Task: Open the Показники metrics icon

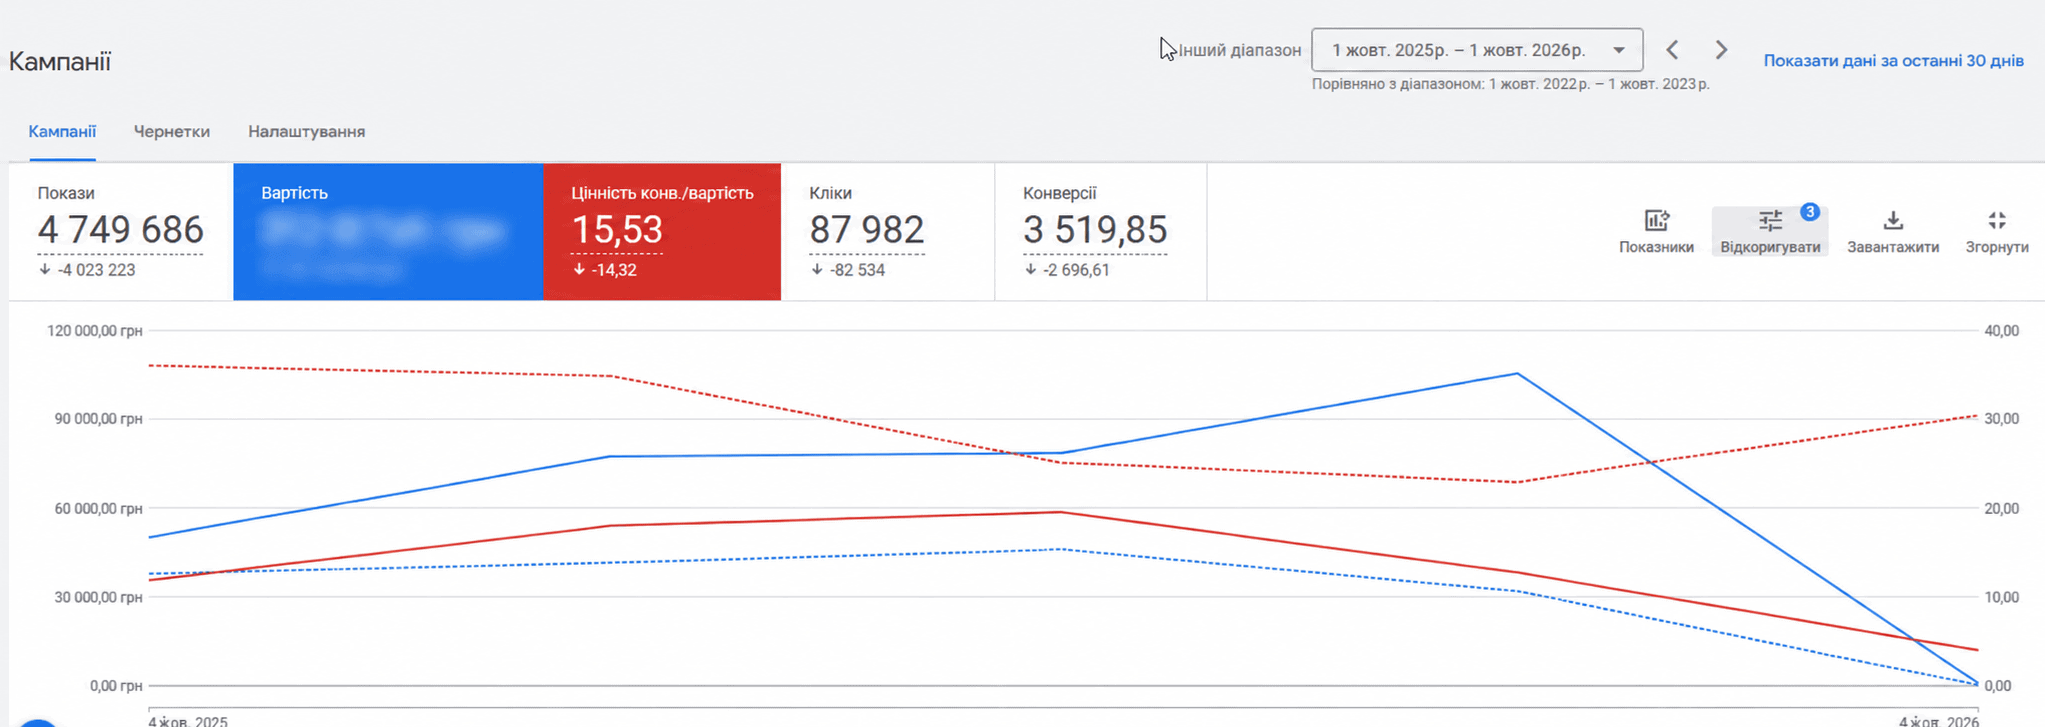Action: click(x=1656, y=221)
